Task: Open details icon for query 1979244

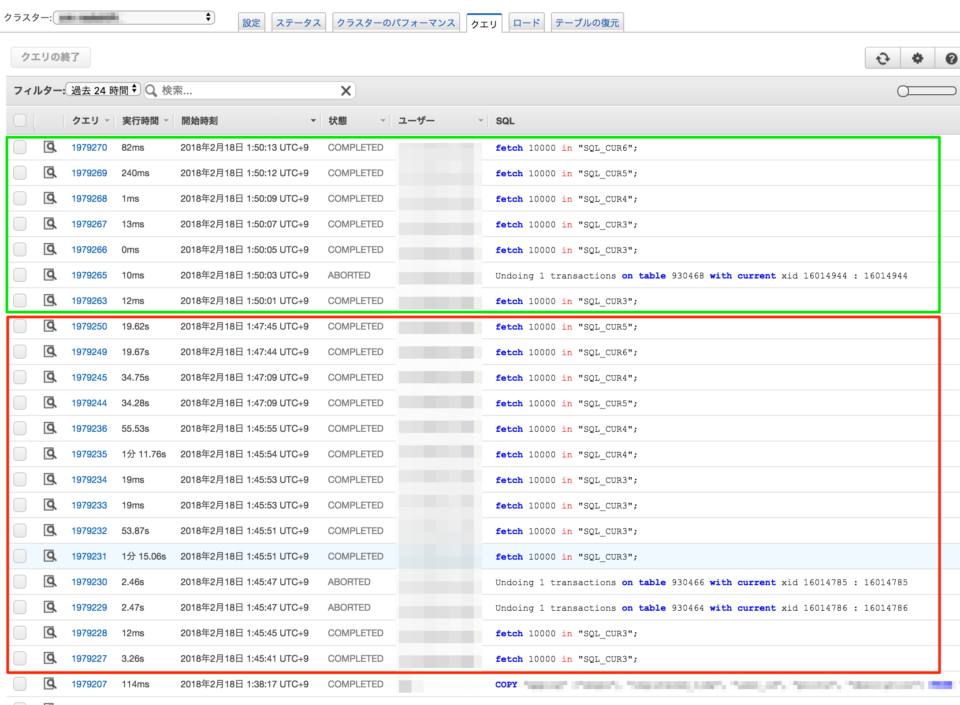Action: pyautogui.click(x=50, y=403)
